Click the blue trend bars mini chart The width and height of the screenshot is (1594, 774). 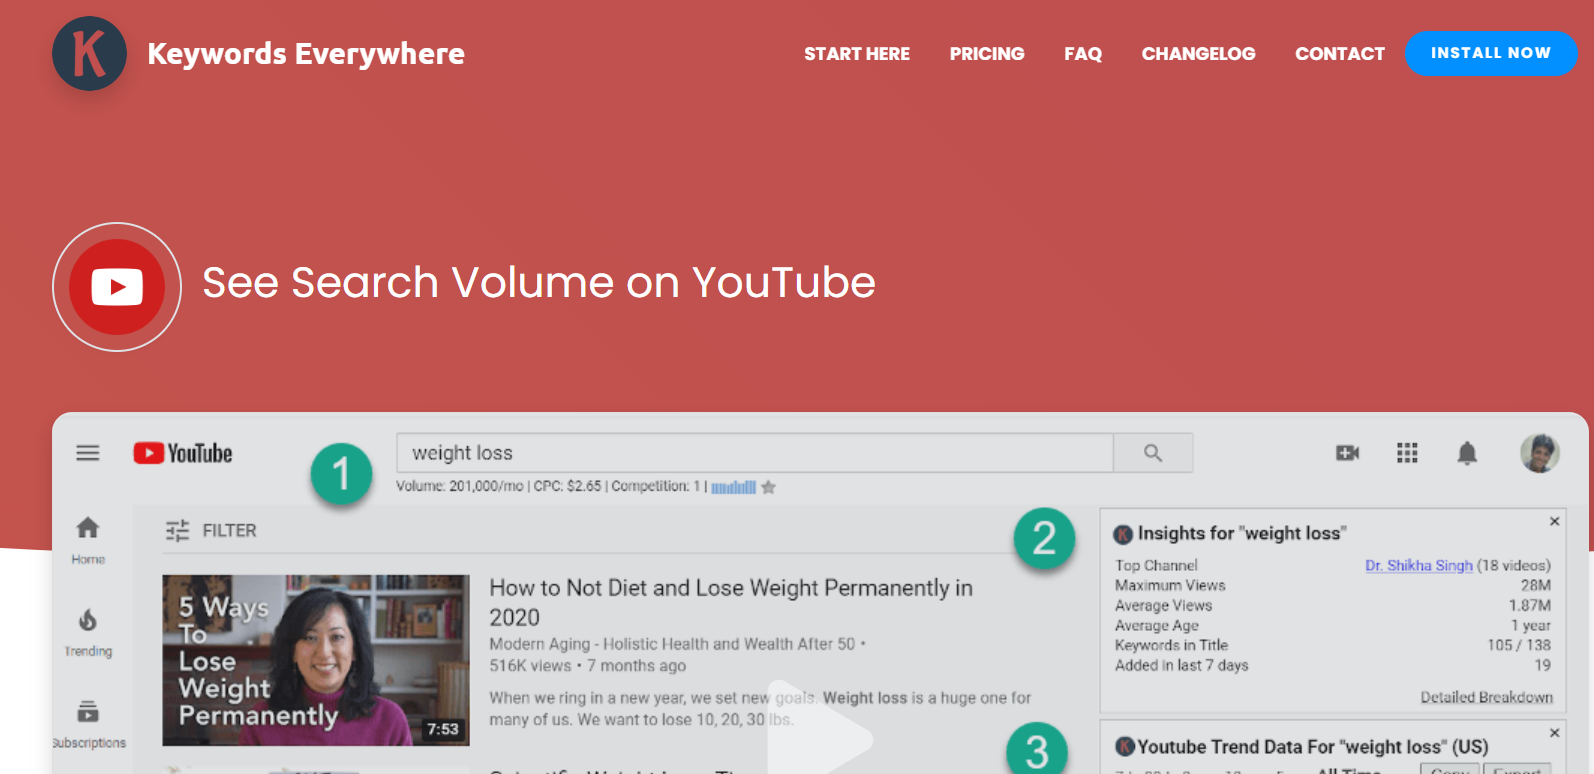coord(733,487)
